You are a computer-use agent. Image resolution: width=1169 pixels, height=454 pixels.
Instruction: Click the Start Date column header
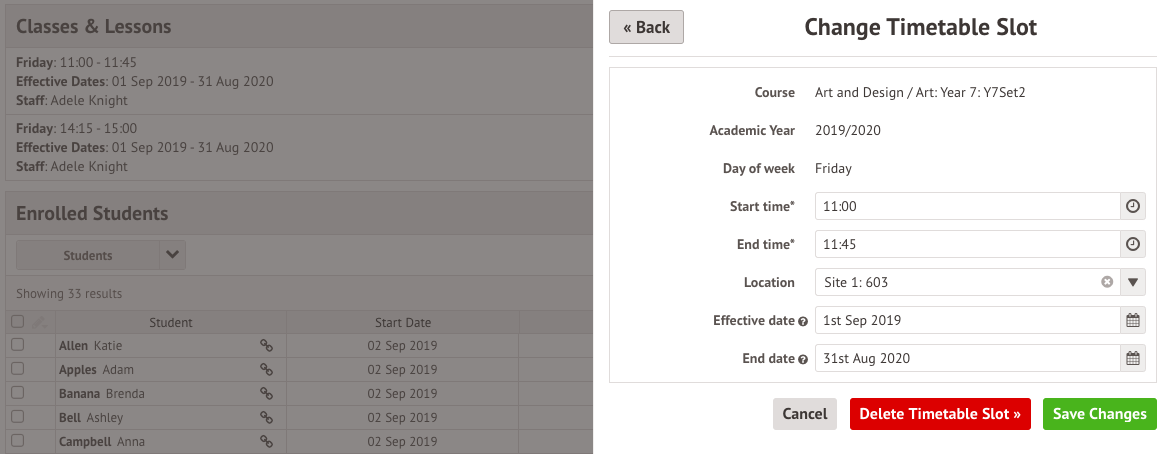click(x=403, y=323)
